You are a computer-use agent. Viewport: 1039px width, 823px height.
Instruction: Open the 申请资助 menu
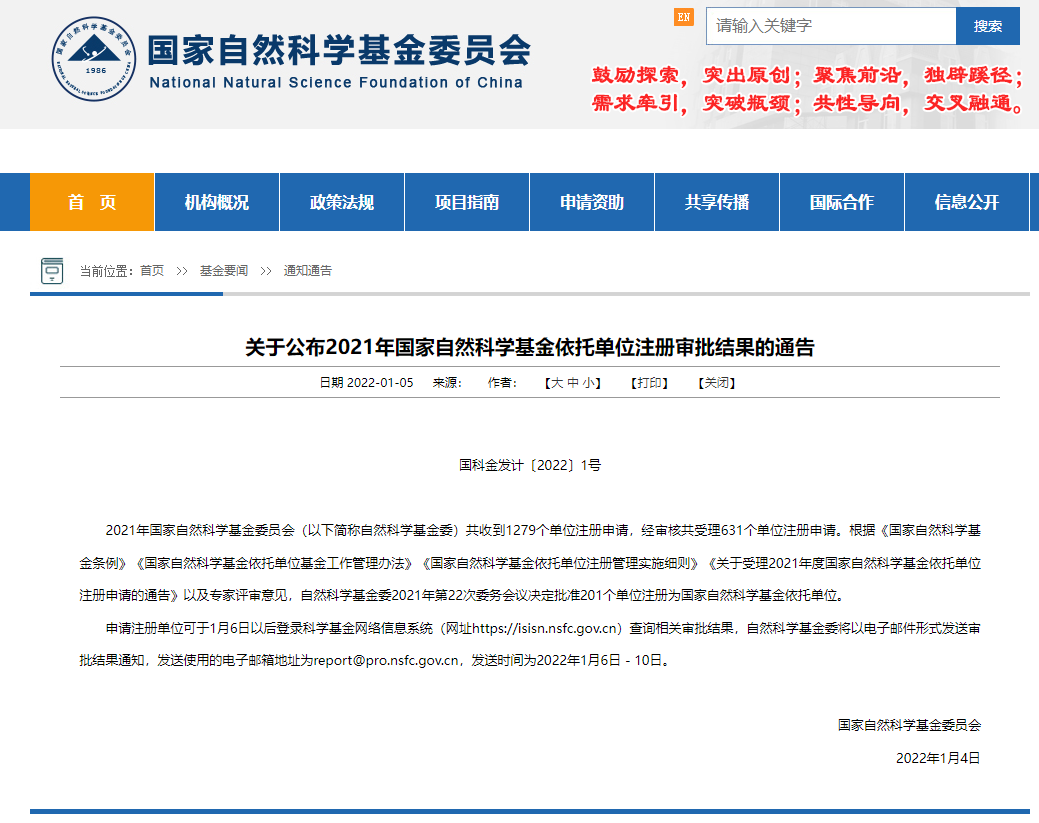pos(592,202)
